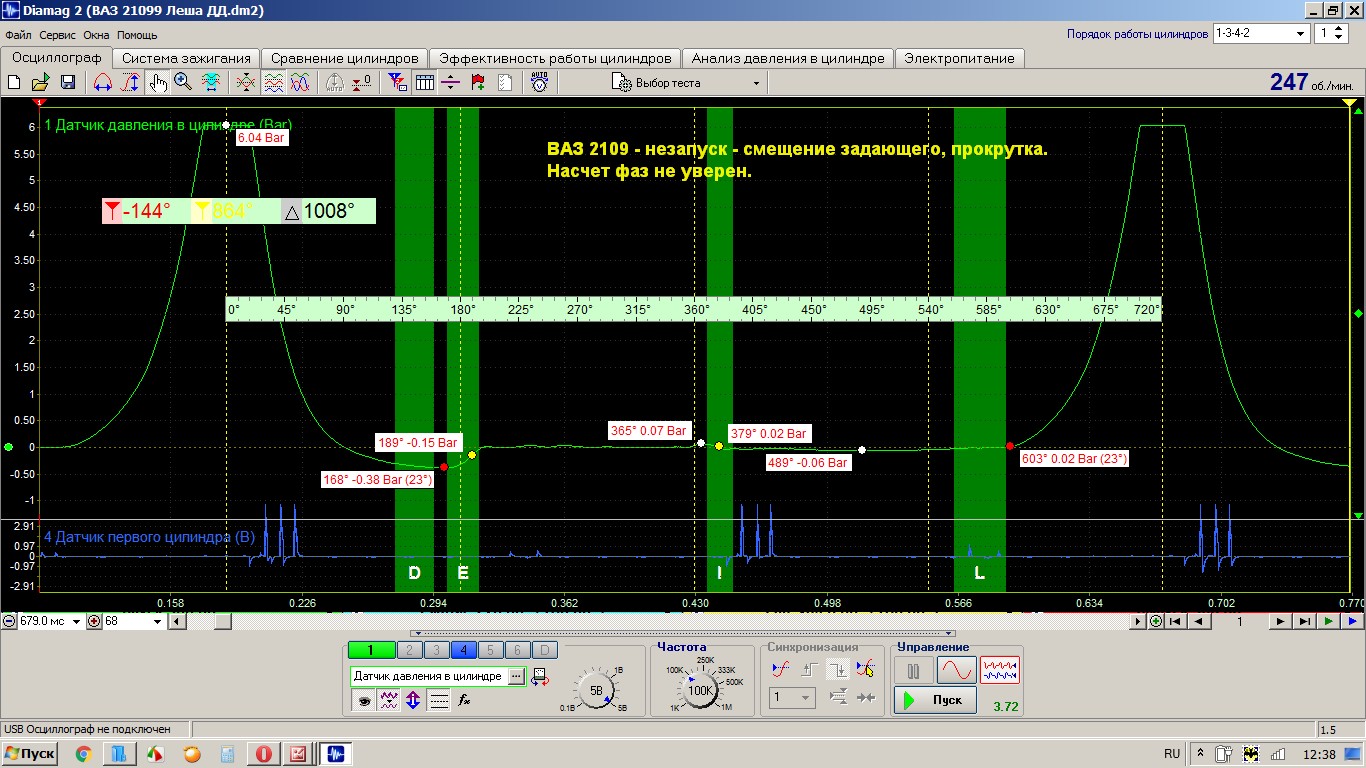Open the Окна menu

(x=96, y=34)
